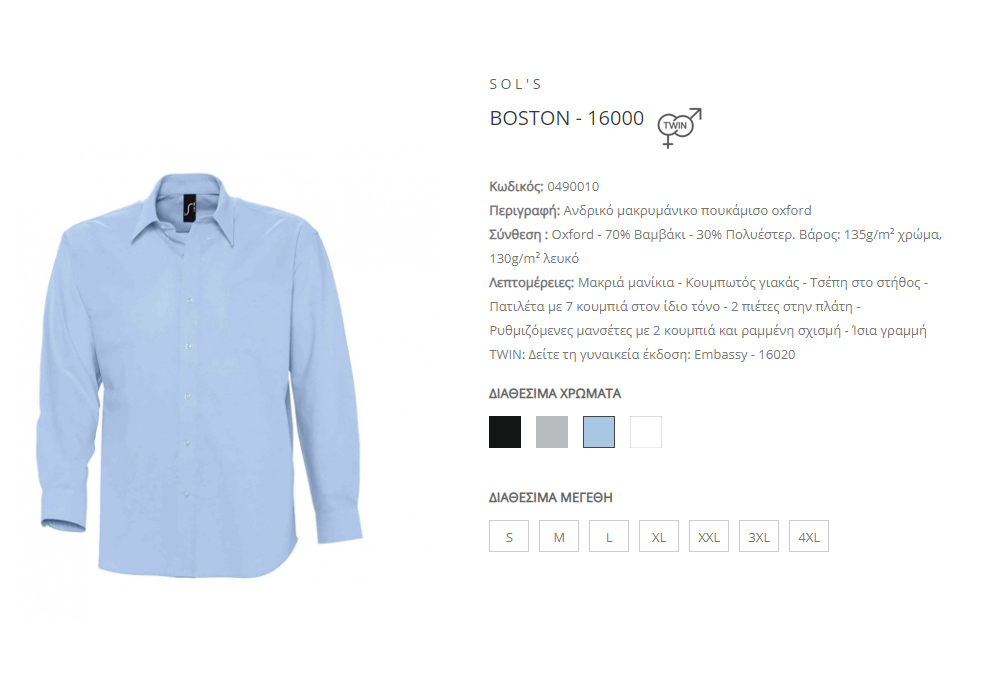Open the Embassy - 16020 women's version text
This screenshot has height=686, width=991.
pyautogui.click(x=745, y=355)
